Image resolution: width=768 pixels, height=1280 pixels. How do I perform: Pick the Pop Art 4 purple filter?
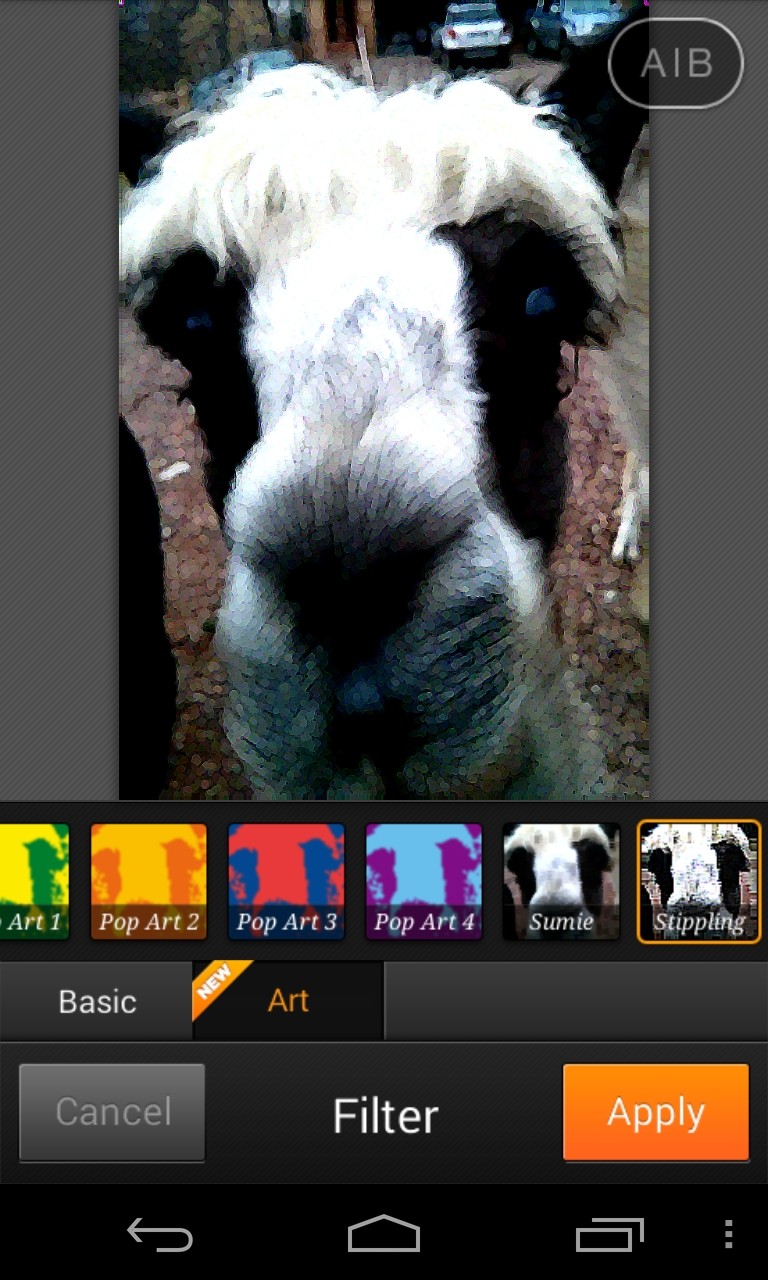(423, 881)
